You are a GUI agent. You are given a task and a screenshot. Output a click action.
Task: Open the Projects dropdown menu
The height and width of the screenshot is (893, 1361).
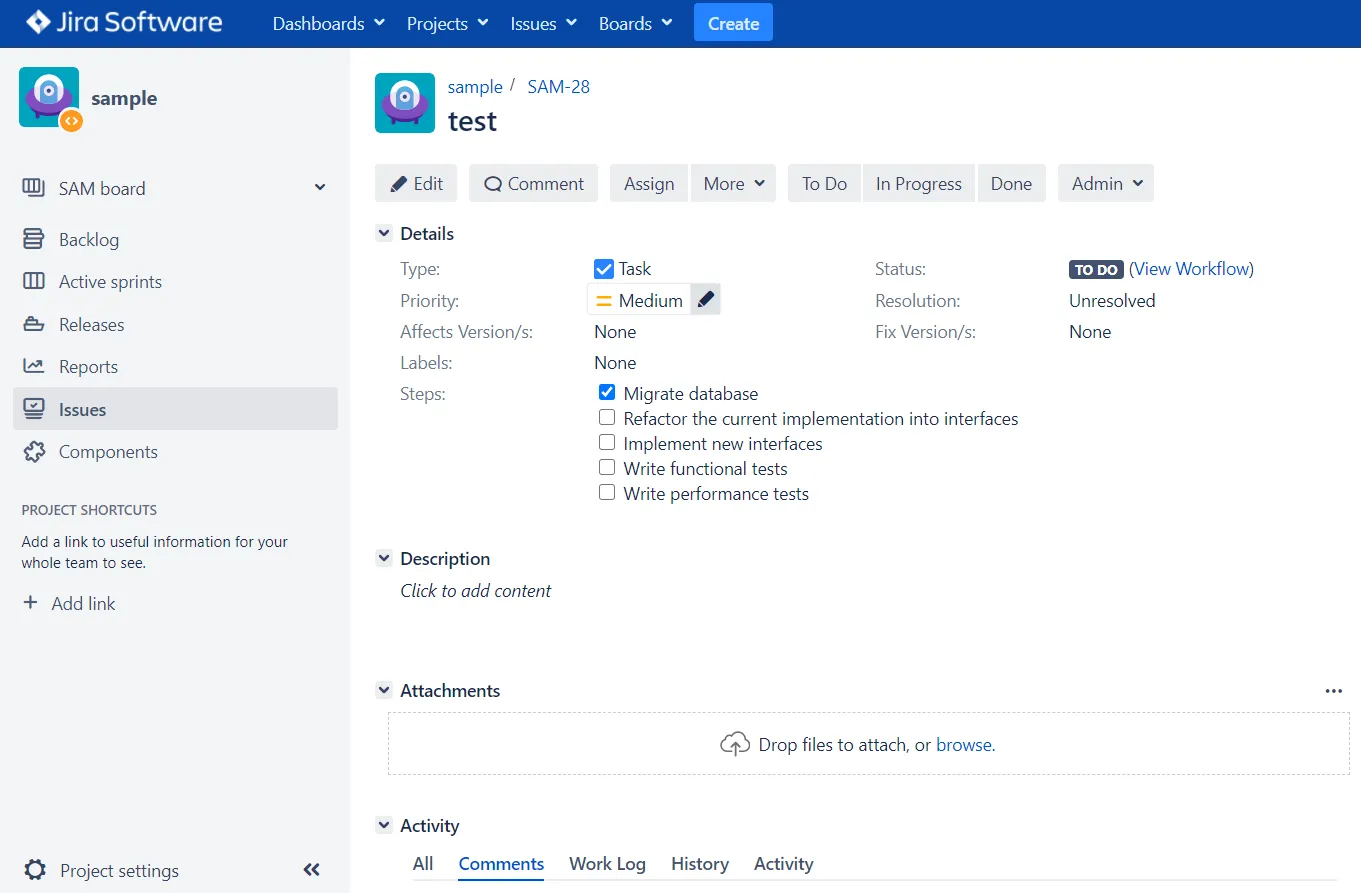point(447,23)
